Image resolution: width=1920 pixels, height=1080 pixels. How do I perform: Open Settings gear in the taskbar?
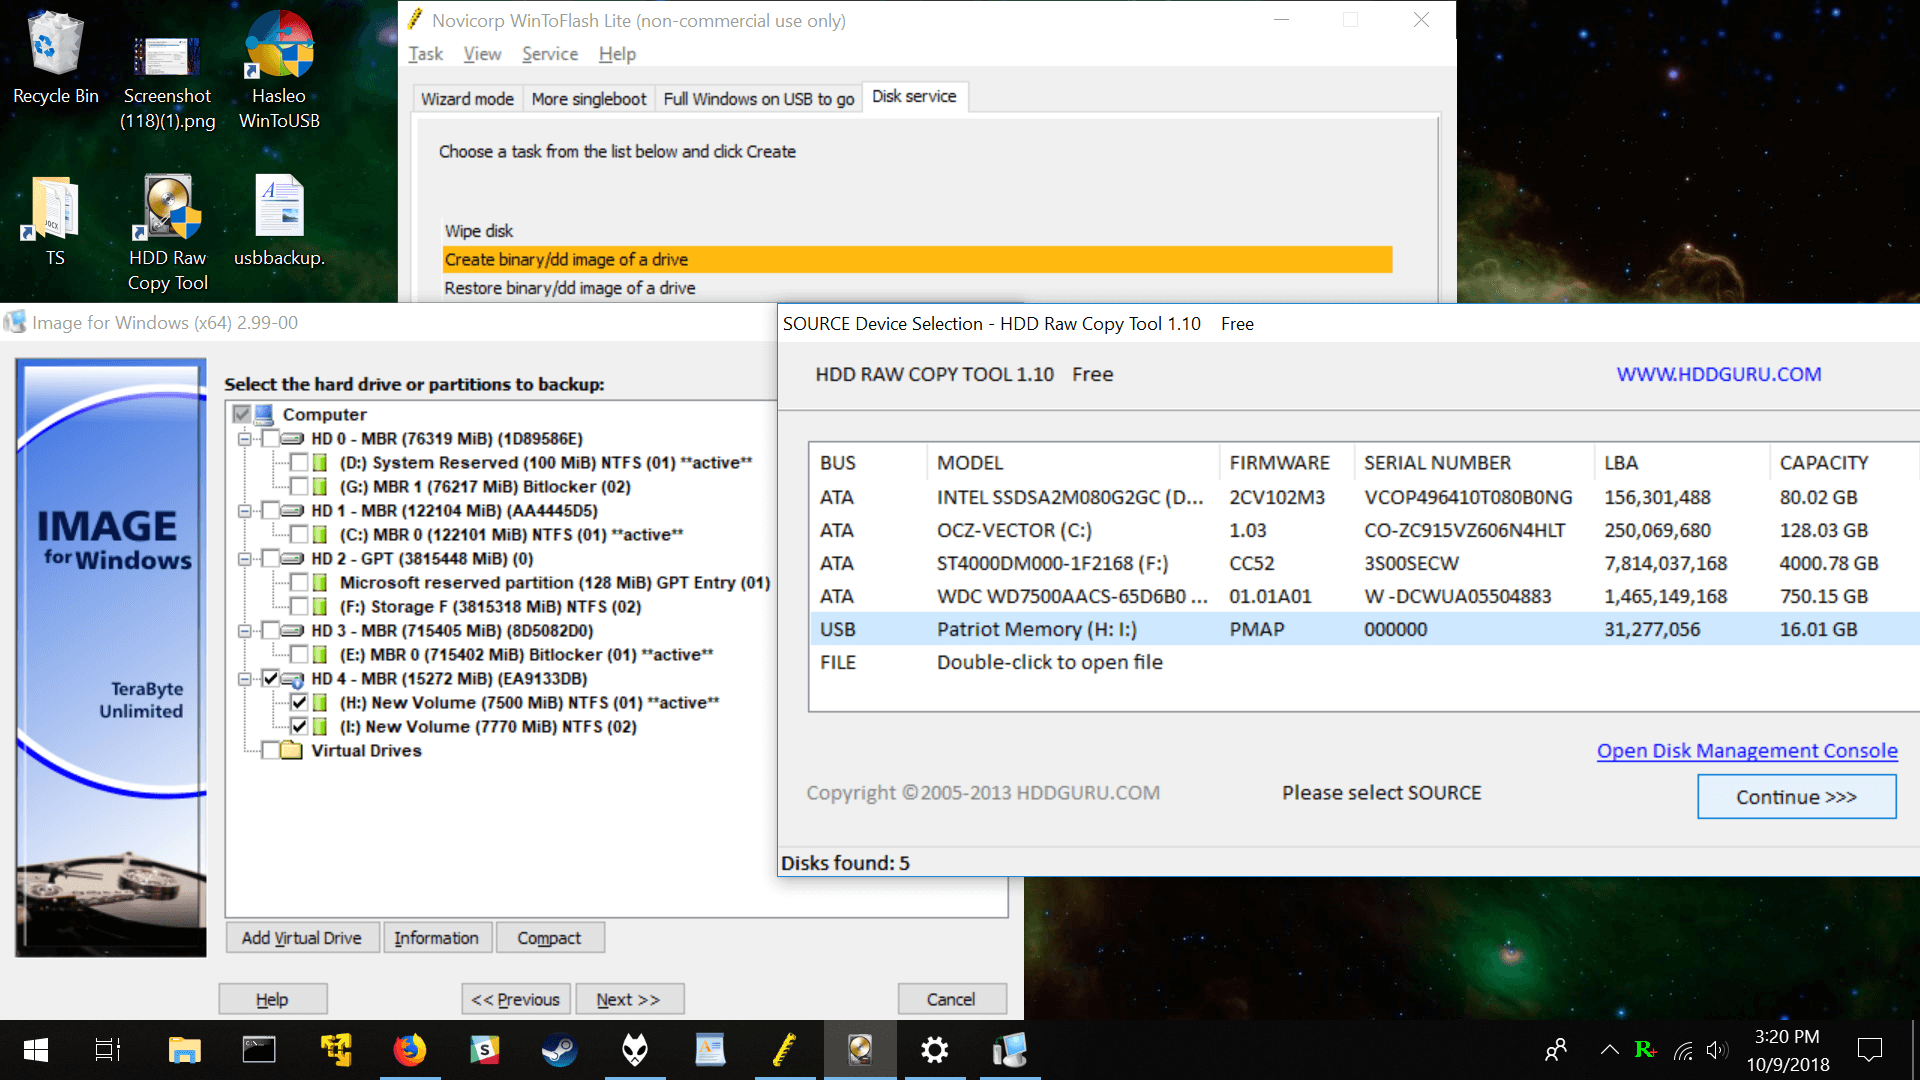coord(934,1050)
